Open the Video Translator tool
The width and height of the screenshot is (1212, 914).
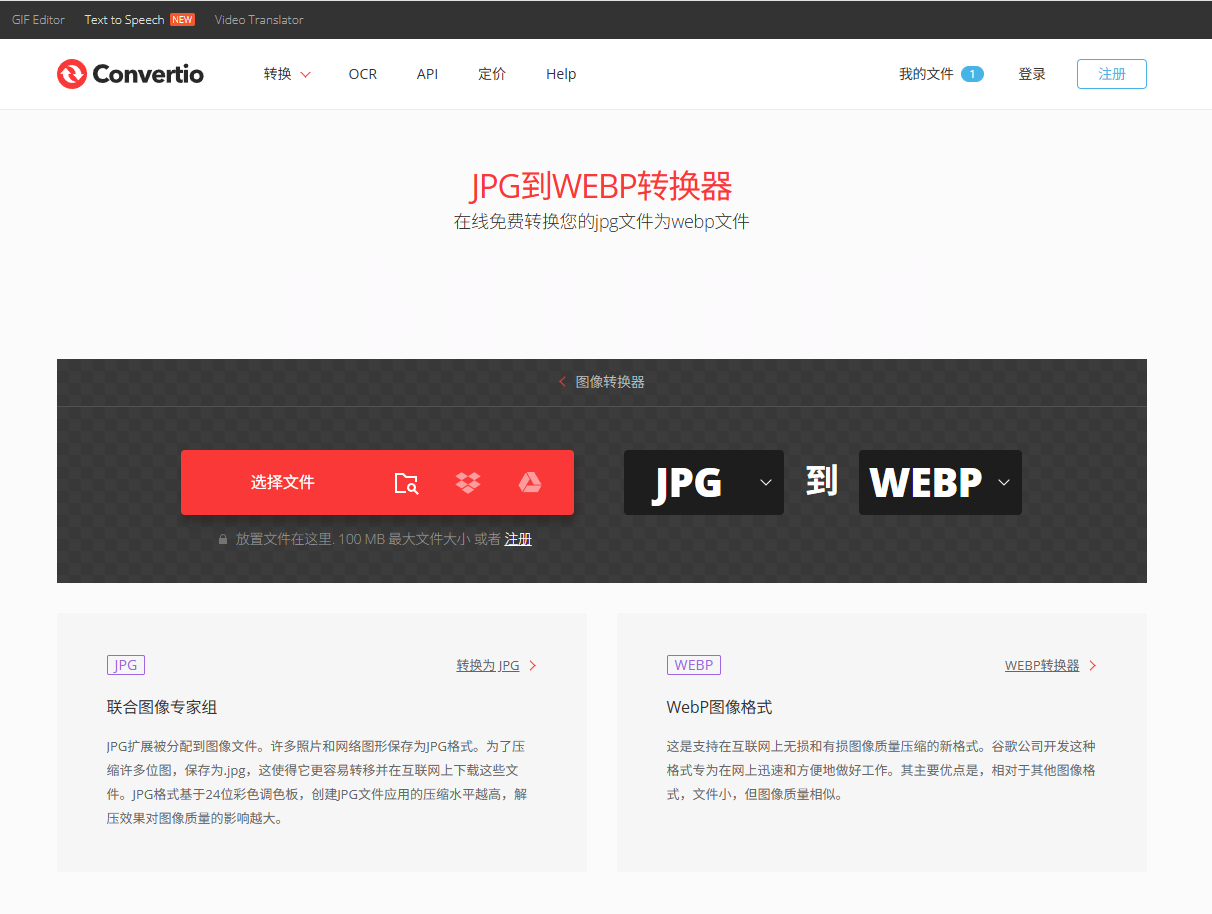[258, 18]
